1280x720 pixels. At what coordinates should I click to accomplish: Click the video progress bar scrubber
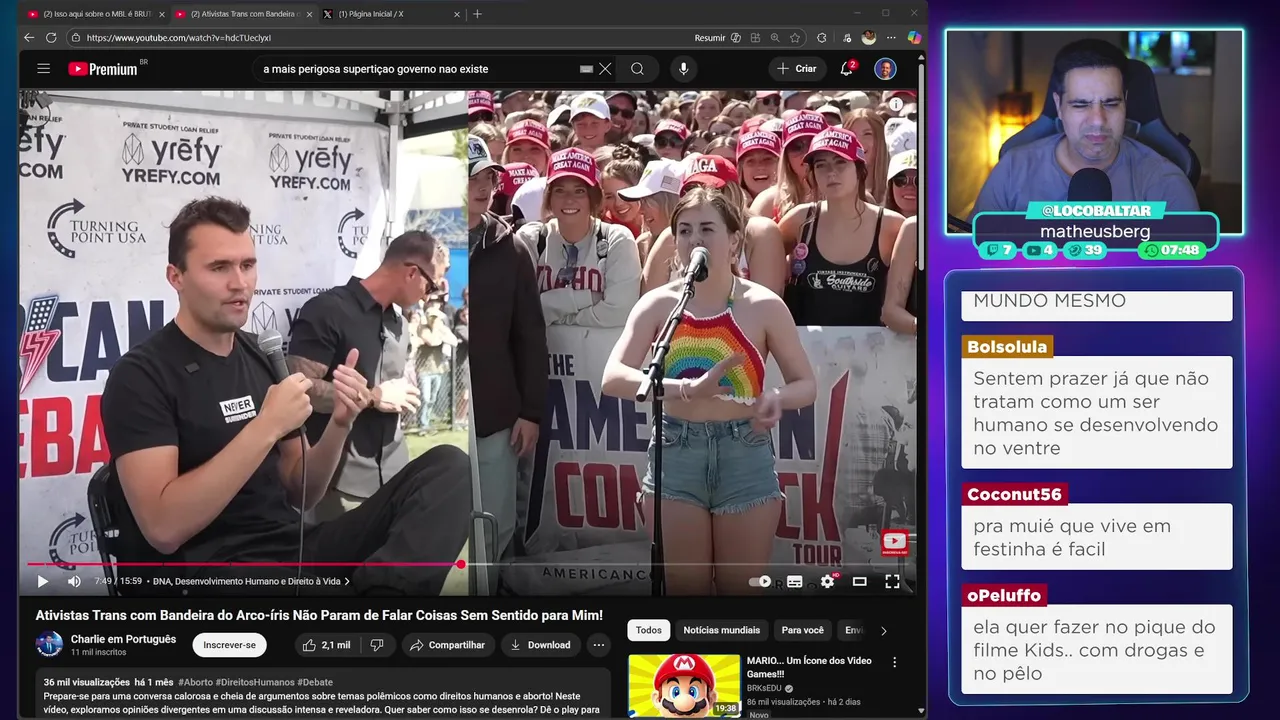pyautogui.click(x=461, y=564)
